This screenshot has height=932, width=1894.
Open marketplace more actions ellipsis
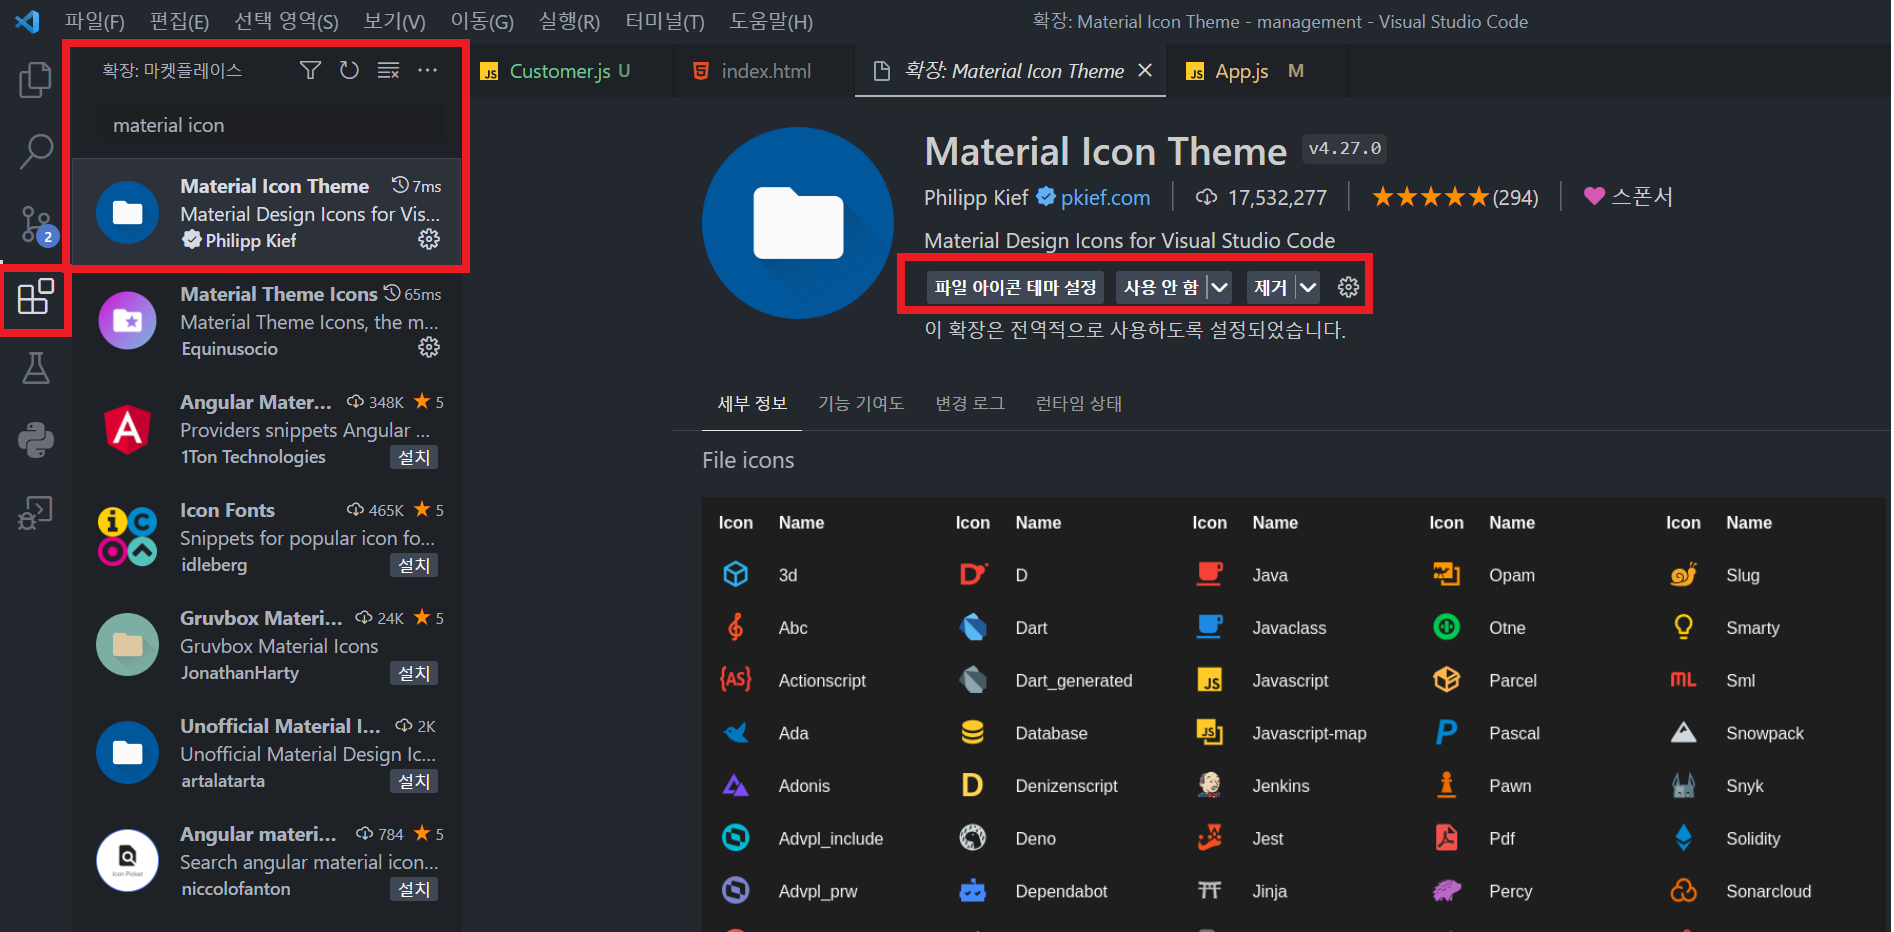click(x=428, y=70)
